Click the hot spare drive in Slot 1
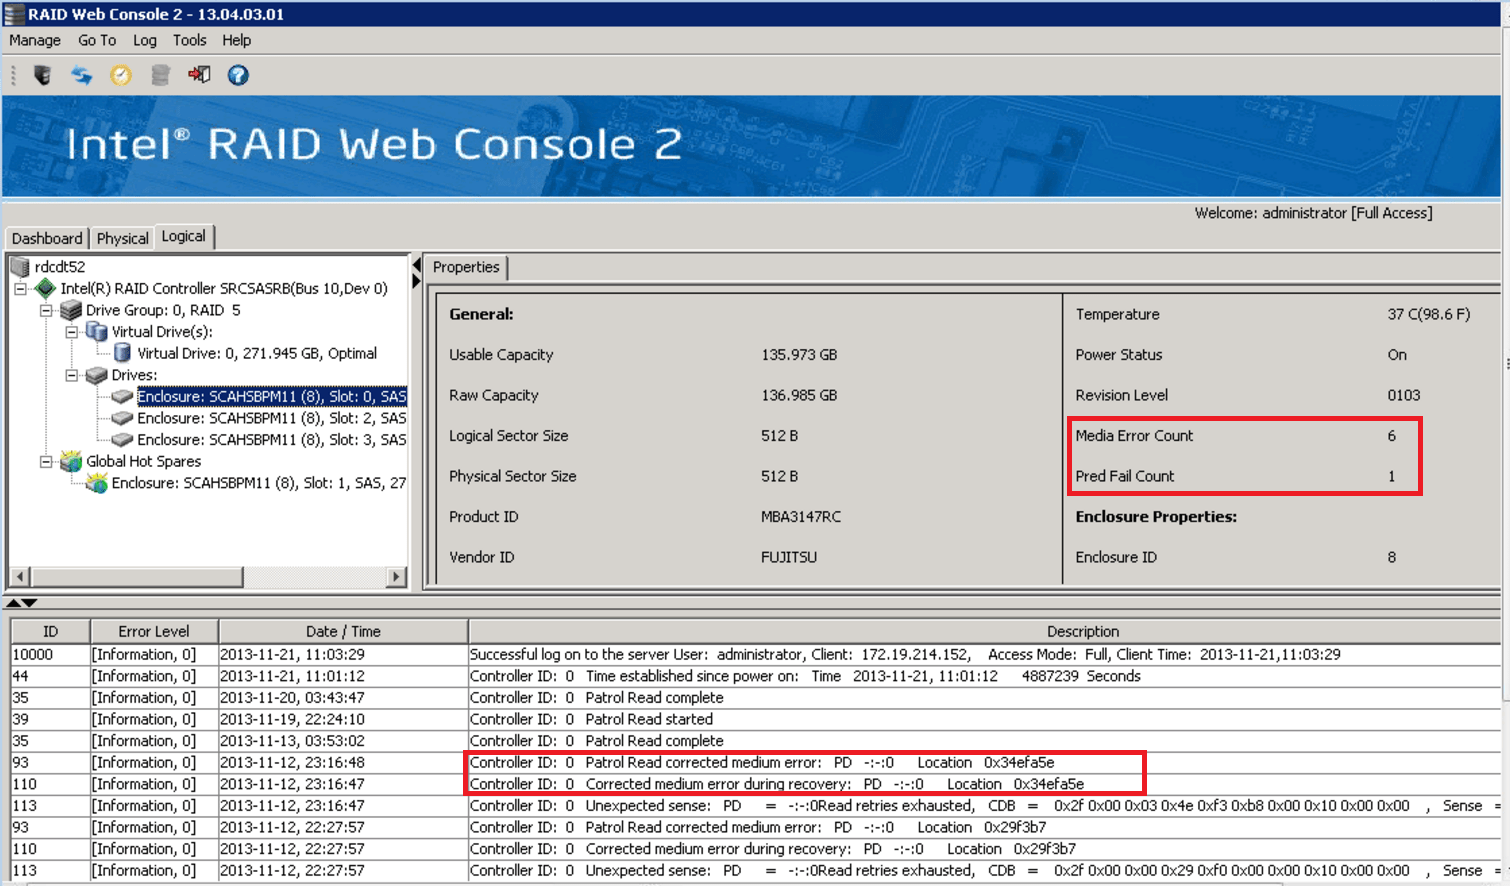 point(250,483)
